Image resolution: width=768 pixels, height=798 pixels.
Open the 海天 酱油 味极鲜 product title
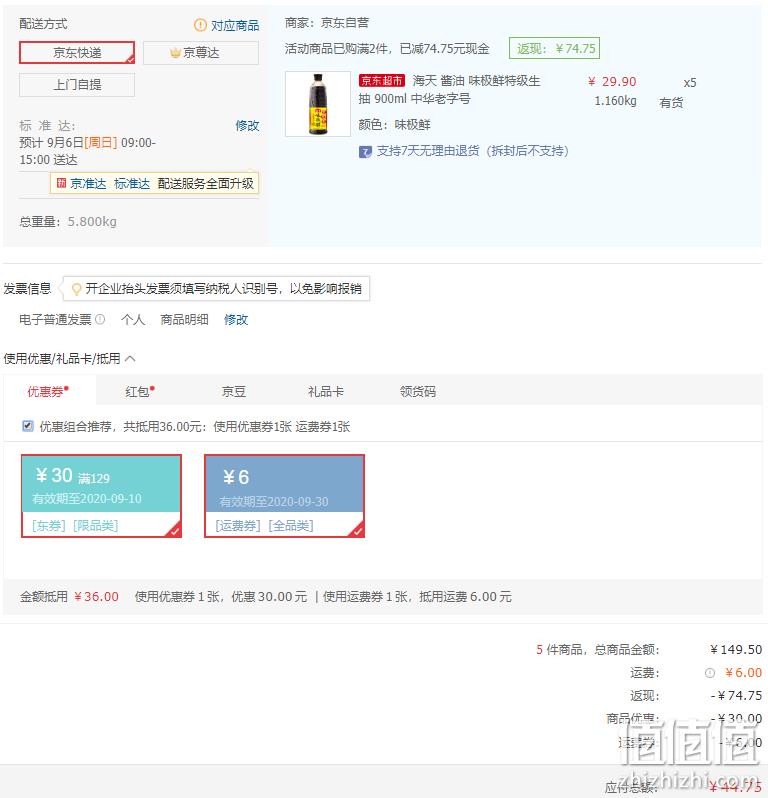tap(449, 90)
